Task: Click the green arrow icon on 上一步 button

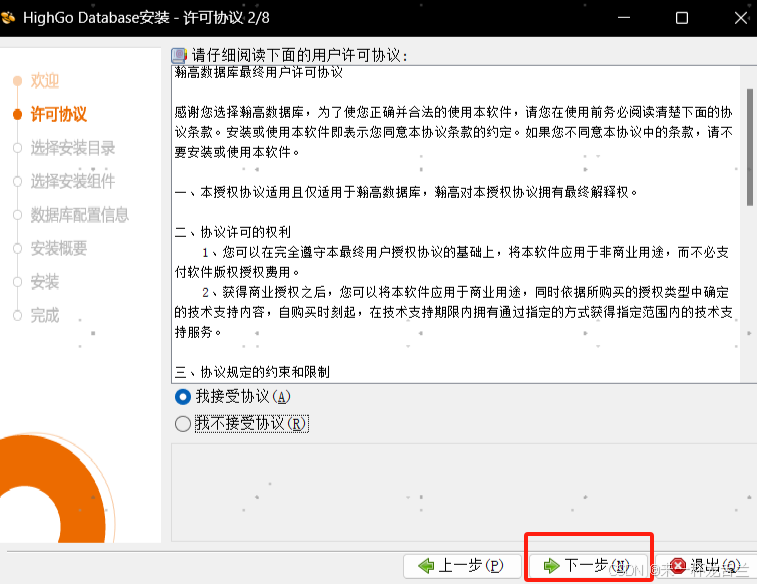Action: point(426,566)
